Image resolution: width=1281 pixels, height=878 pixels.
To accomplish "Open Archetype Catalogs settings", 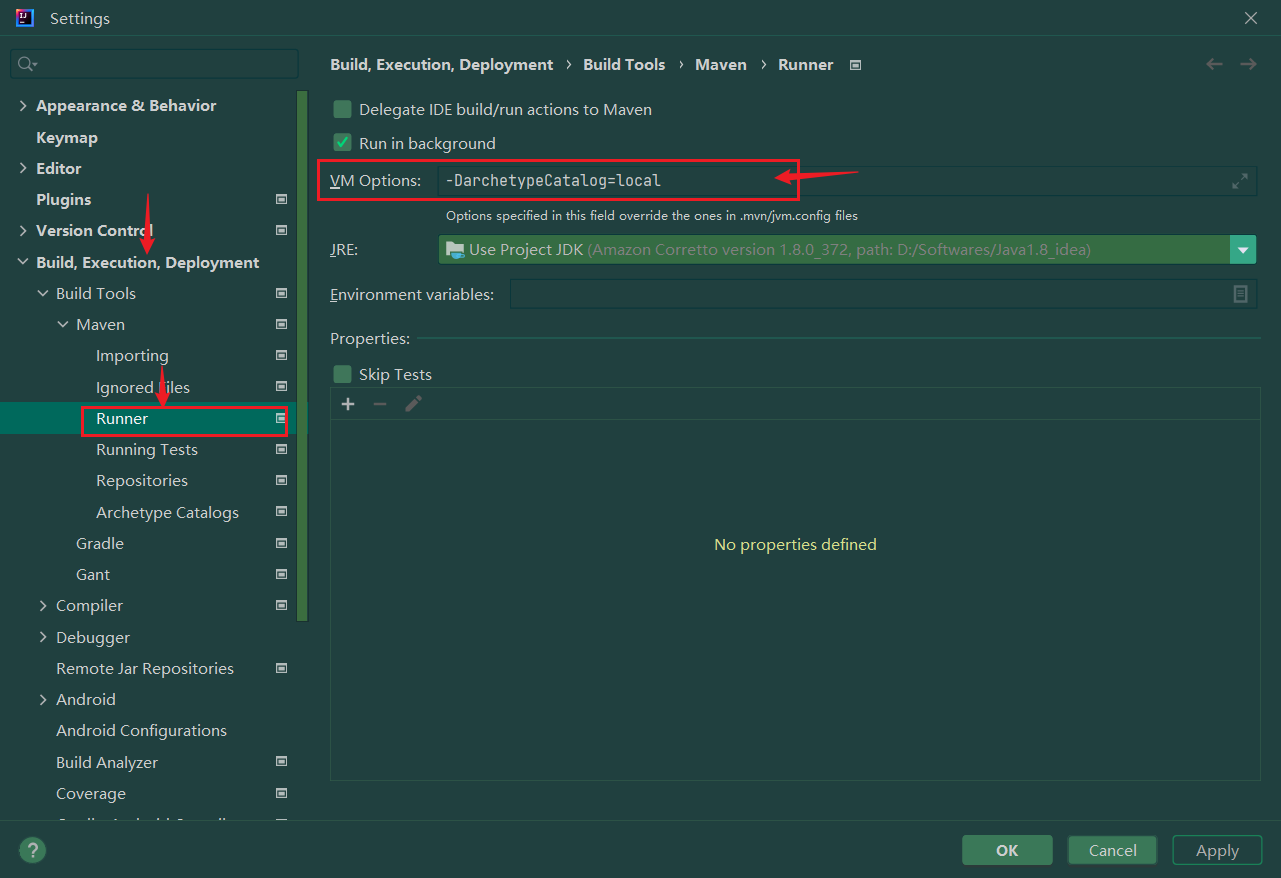I will pos(167,513).
